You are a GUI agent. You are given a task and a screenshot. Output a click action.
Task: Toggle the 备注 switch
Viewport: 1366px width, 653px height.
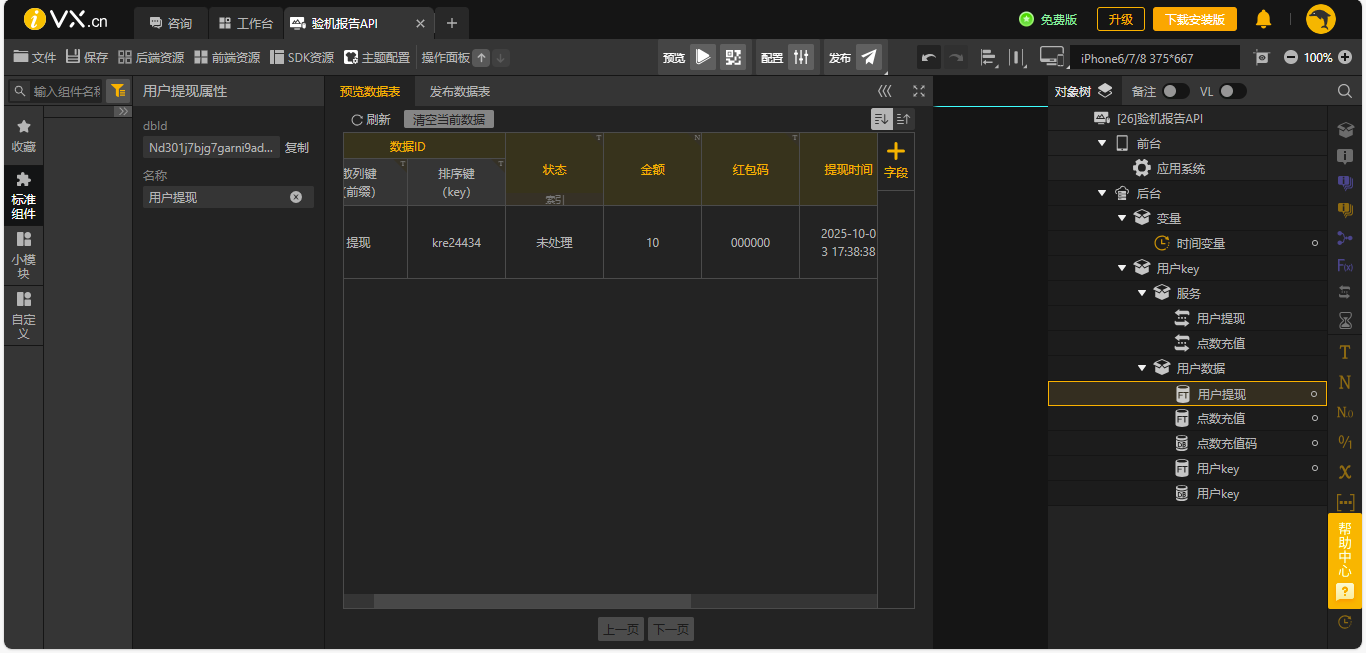point(1175,91)
